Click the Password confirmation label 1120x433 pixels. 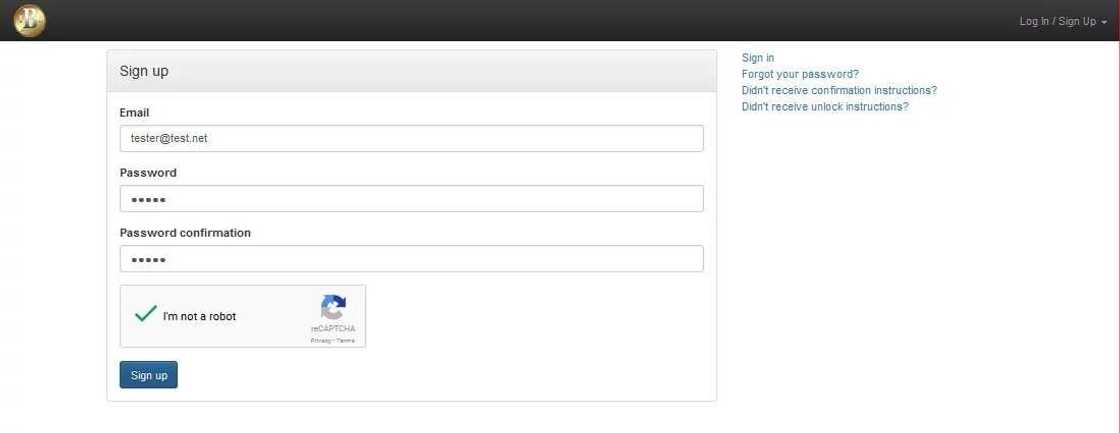point(185,233)
